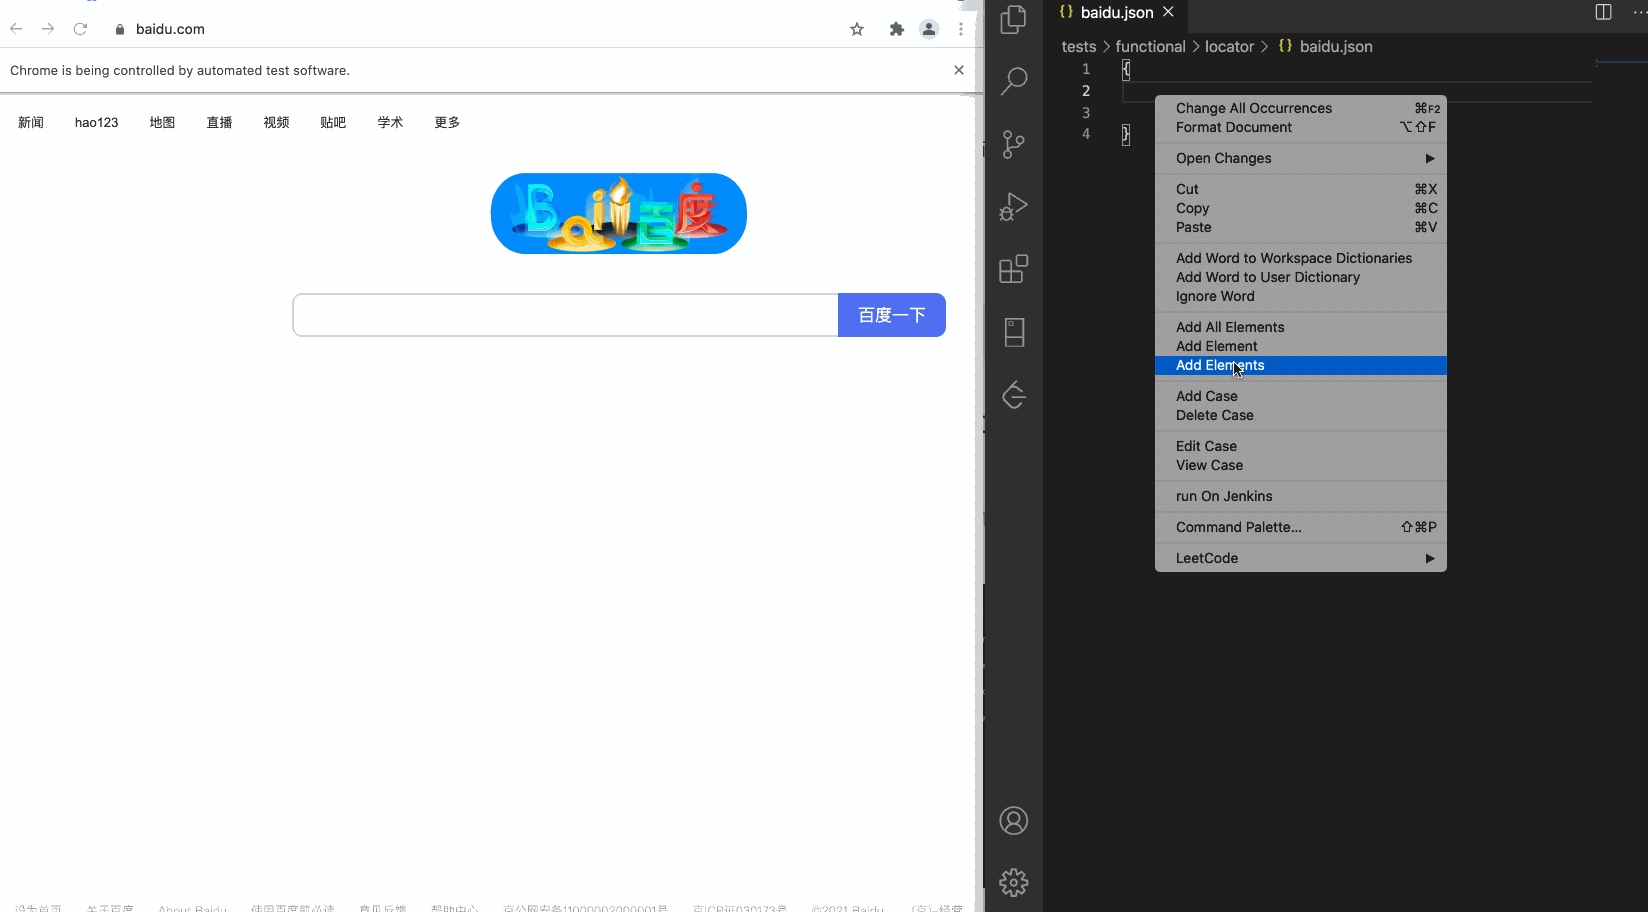This screenshot has width=1648, height=912.
Task: Choose Edit Case in context menu
Action: (1301, 446)
